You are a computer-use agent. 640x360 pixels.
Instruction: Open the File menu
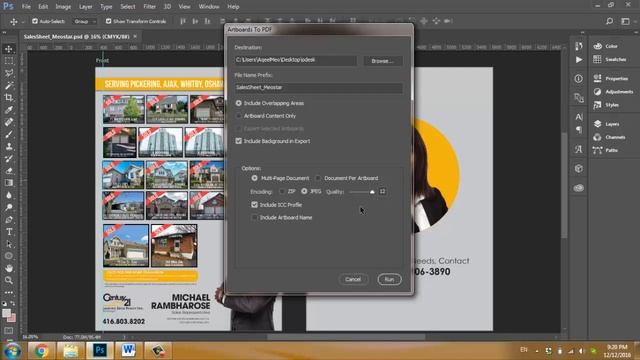26,7
